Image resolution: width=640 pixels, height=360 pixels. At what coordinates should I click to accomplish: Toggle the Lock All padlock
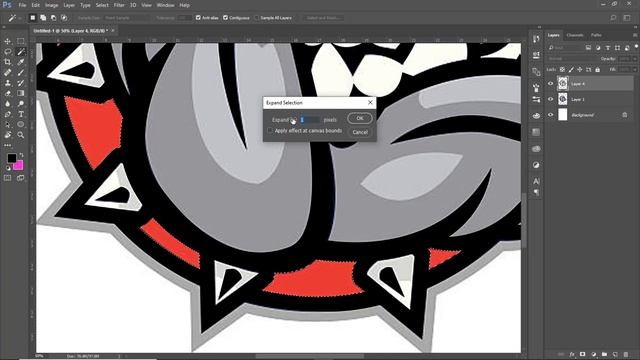(598, 70)
